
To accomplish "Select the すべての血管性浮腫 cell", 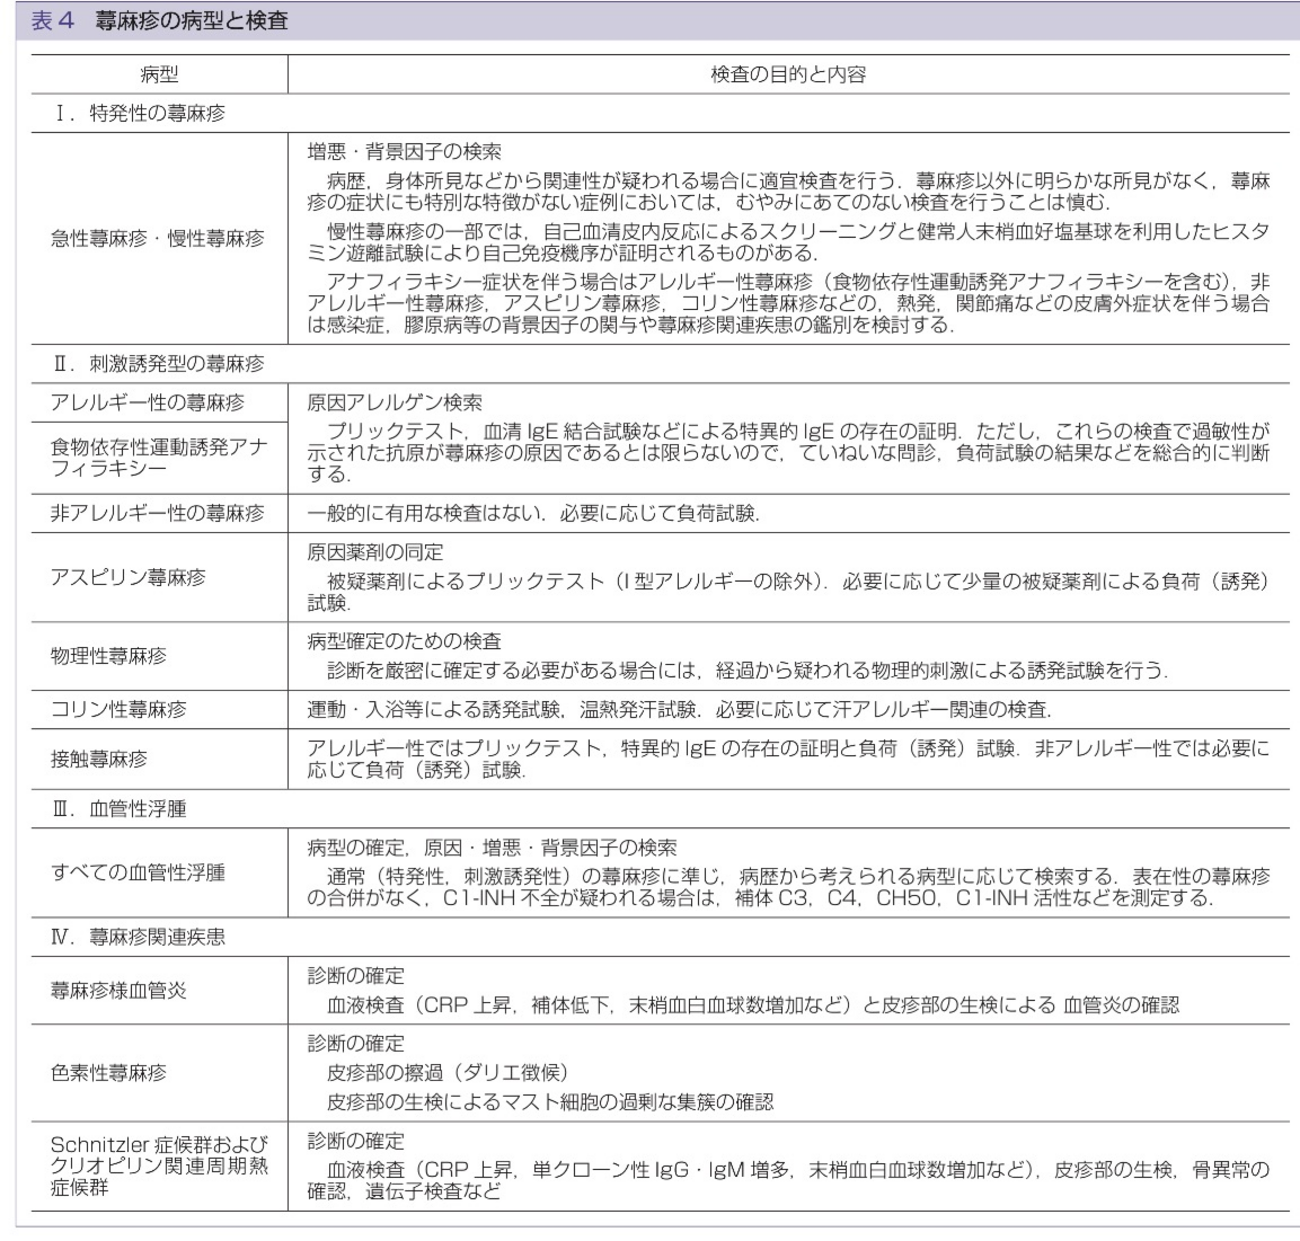I will tap(138, 872).
